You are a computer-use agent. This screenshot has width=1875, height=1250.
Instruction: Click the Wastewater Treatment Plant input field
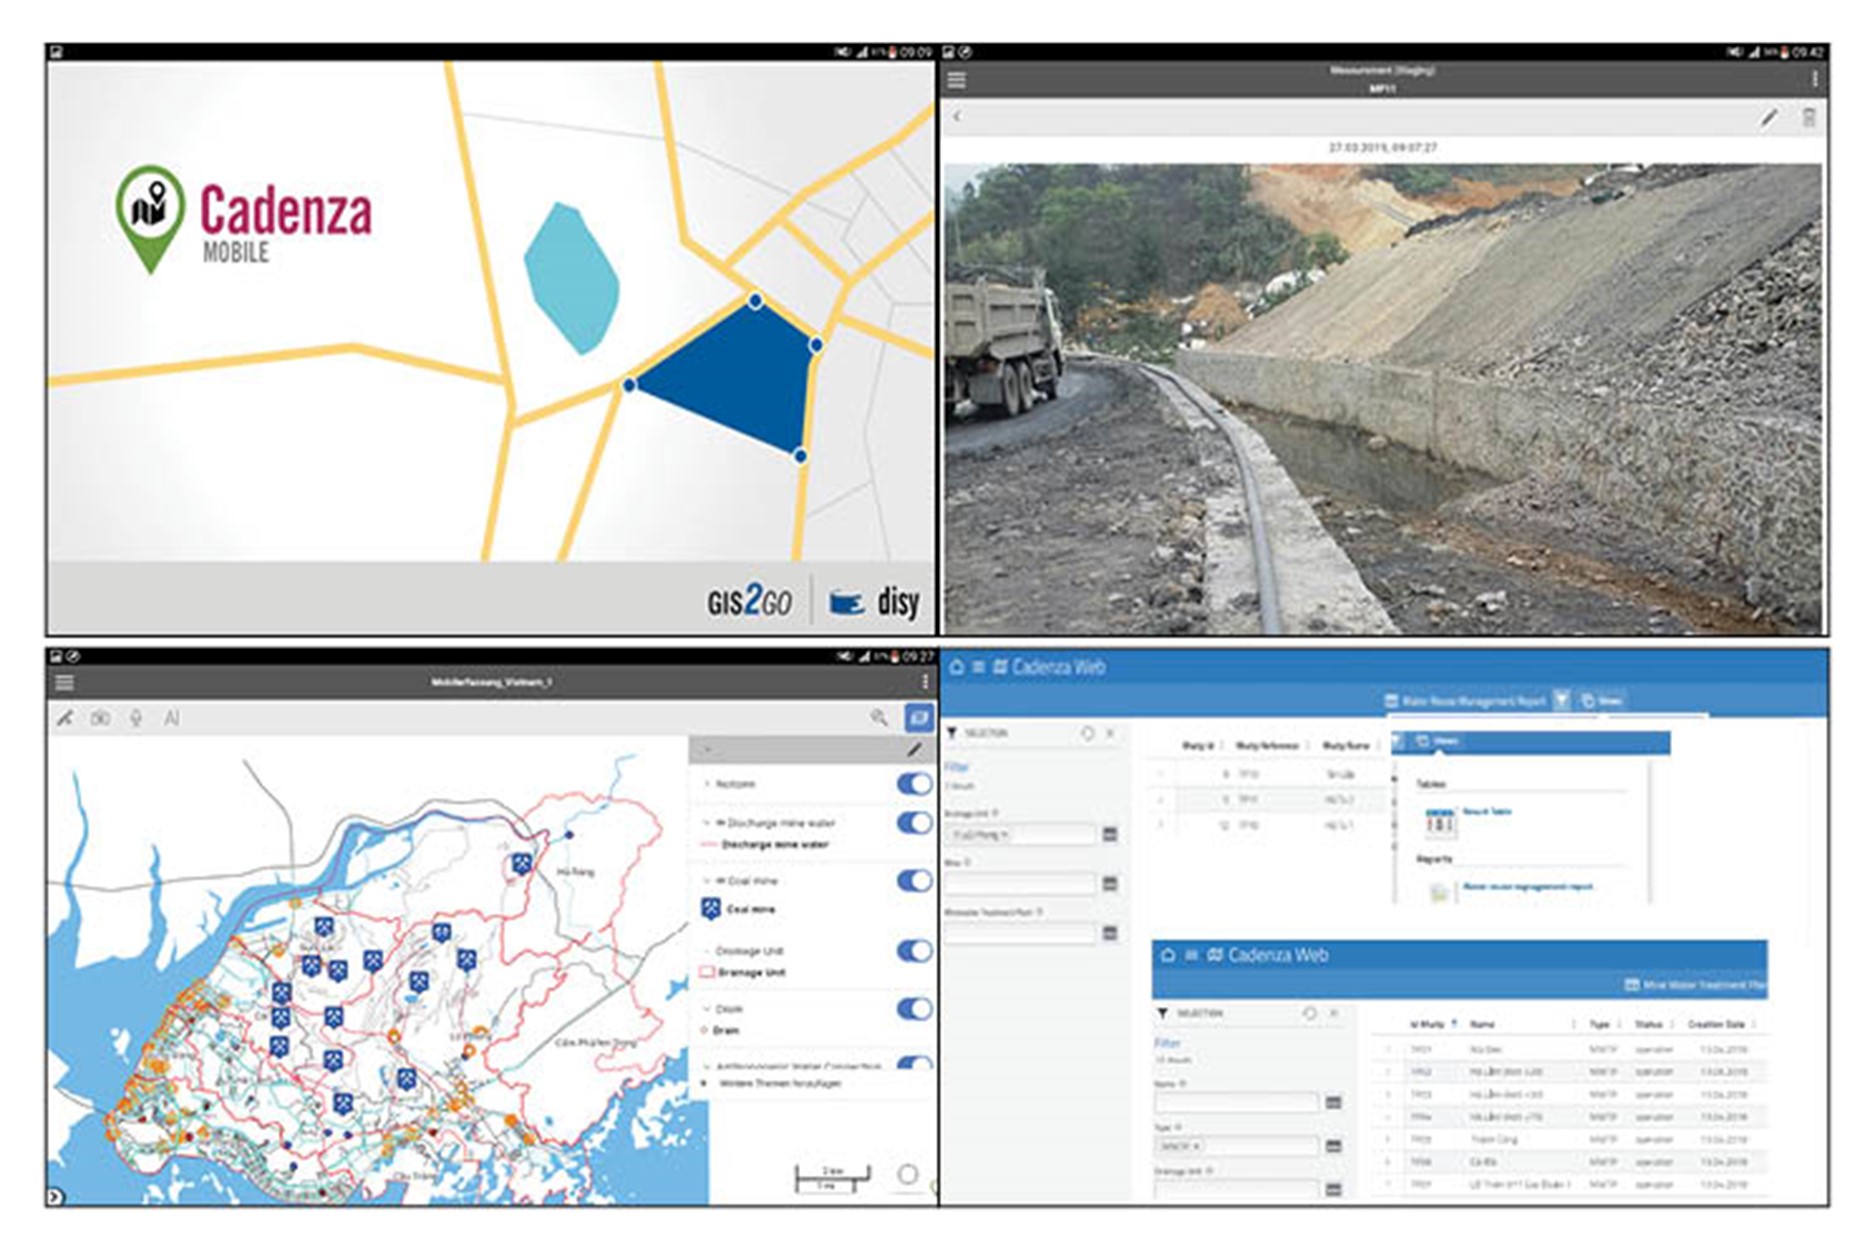[x=1020, y=933]
